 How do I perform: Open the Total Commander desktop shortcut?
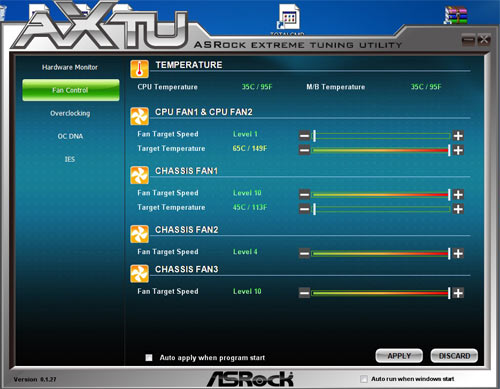coord(288,19)
